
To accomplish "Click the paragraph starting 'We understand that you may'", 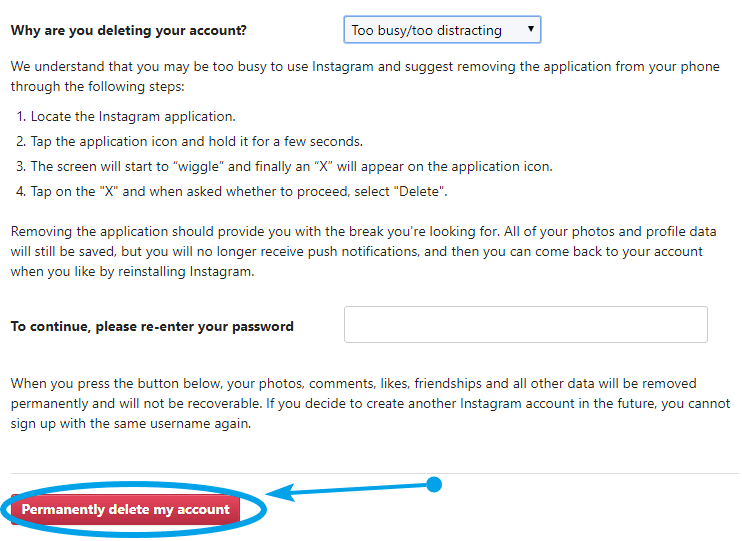I will [365, 76].
